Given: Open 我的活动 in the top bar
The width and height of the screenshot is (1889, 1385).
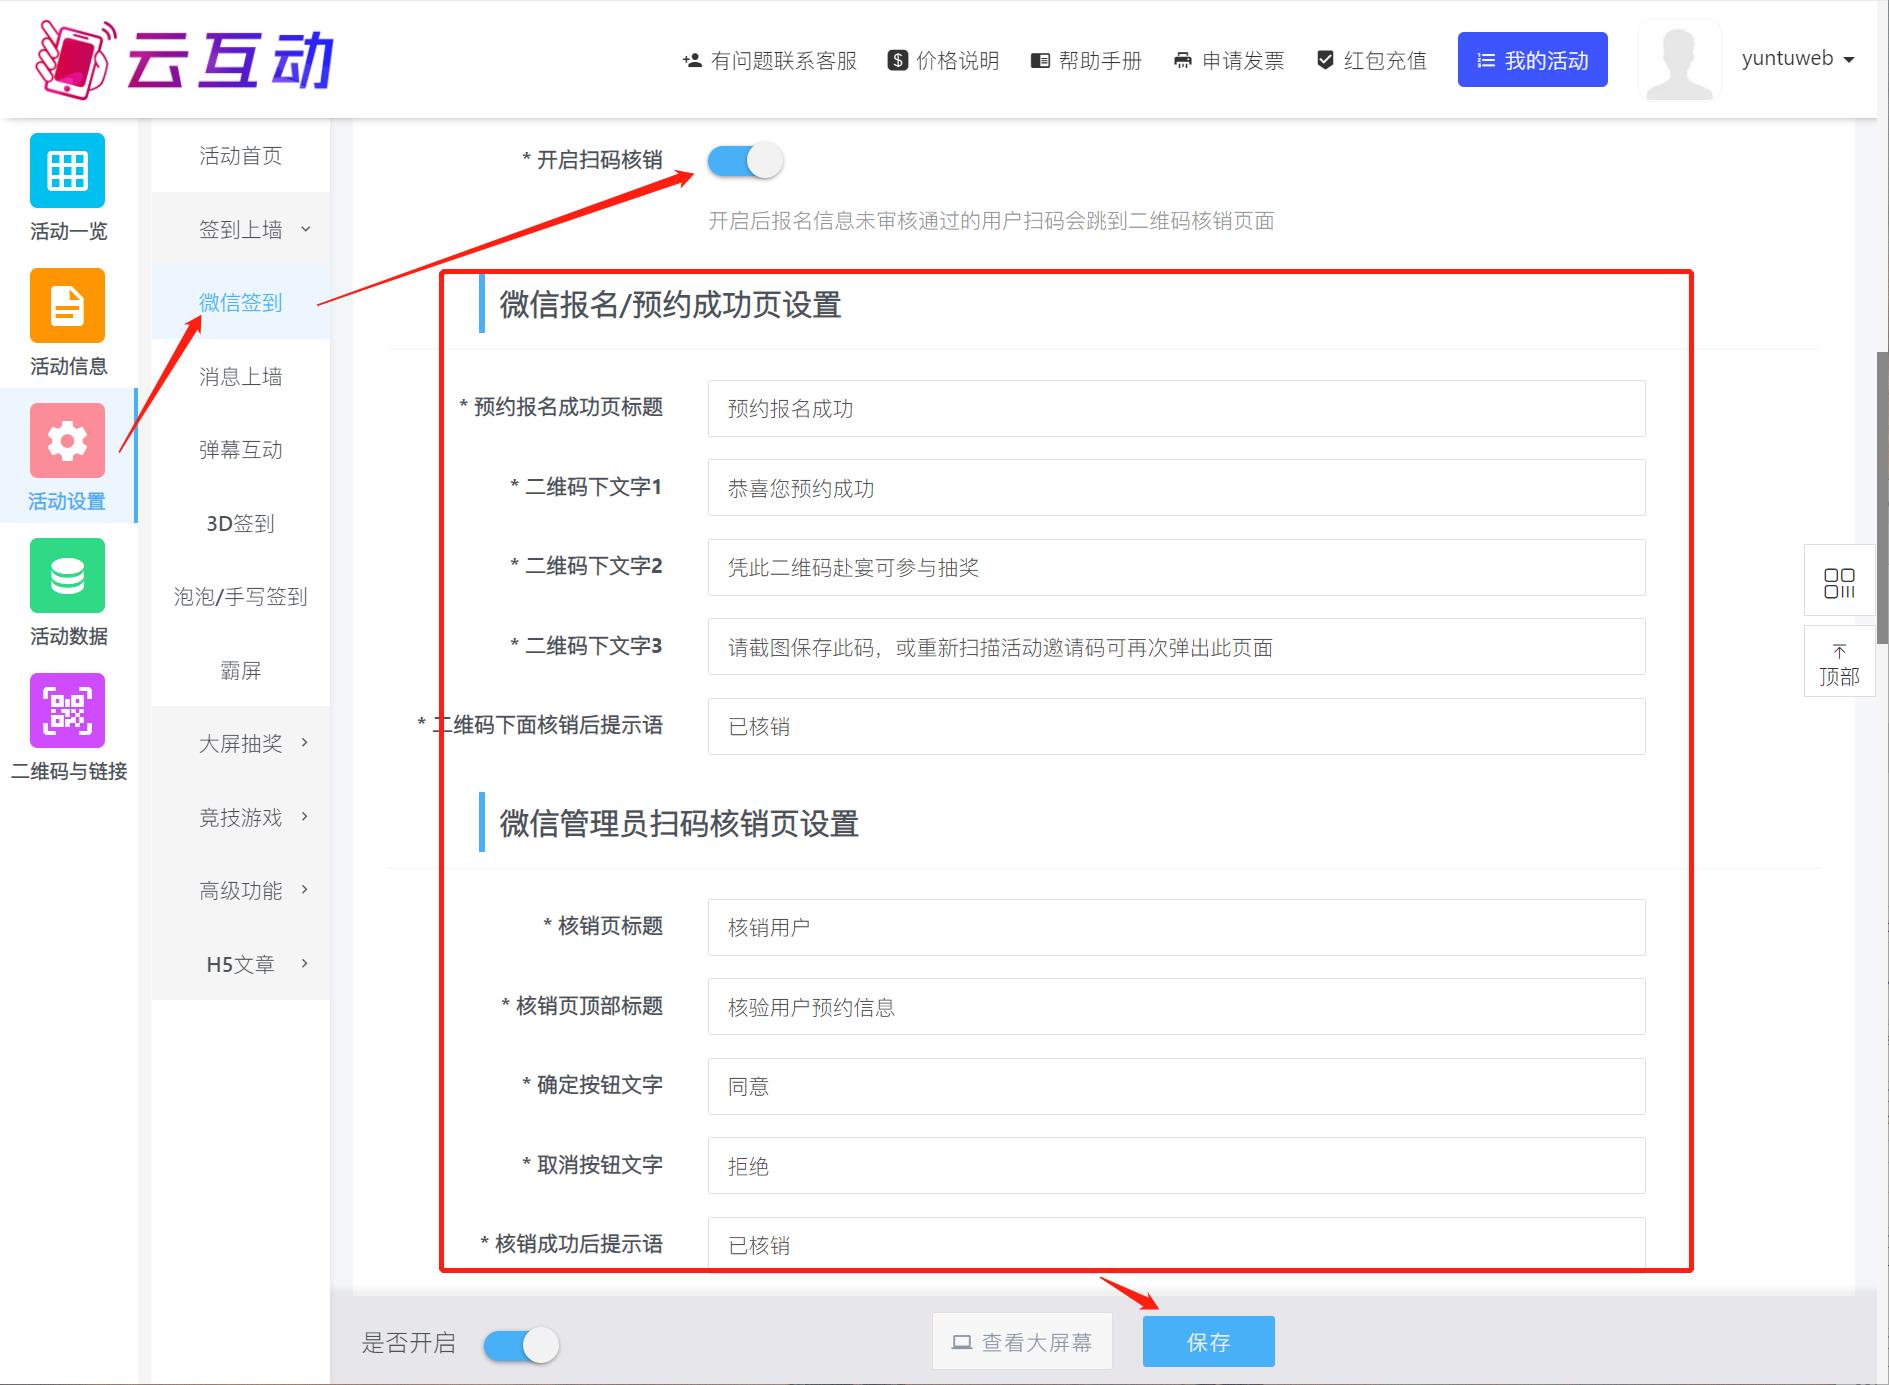Looking at the screenshot, I should tap(1532, 60).
